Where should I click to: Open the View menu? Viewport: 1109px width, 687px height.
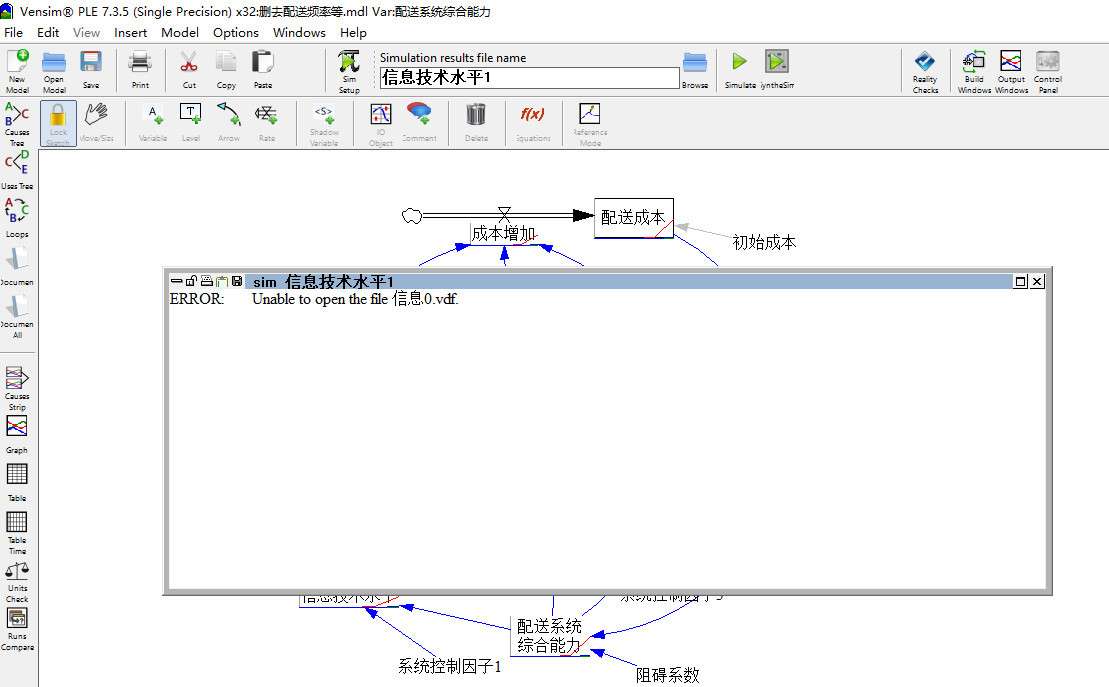click(86, 33)
